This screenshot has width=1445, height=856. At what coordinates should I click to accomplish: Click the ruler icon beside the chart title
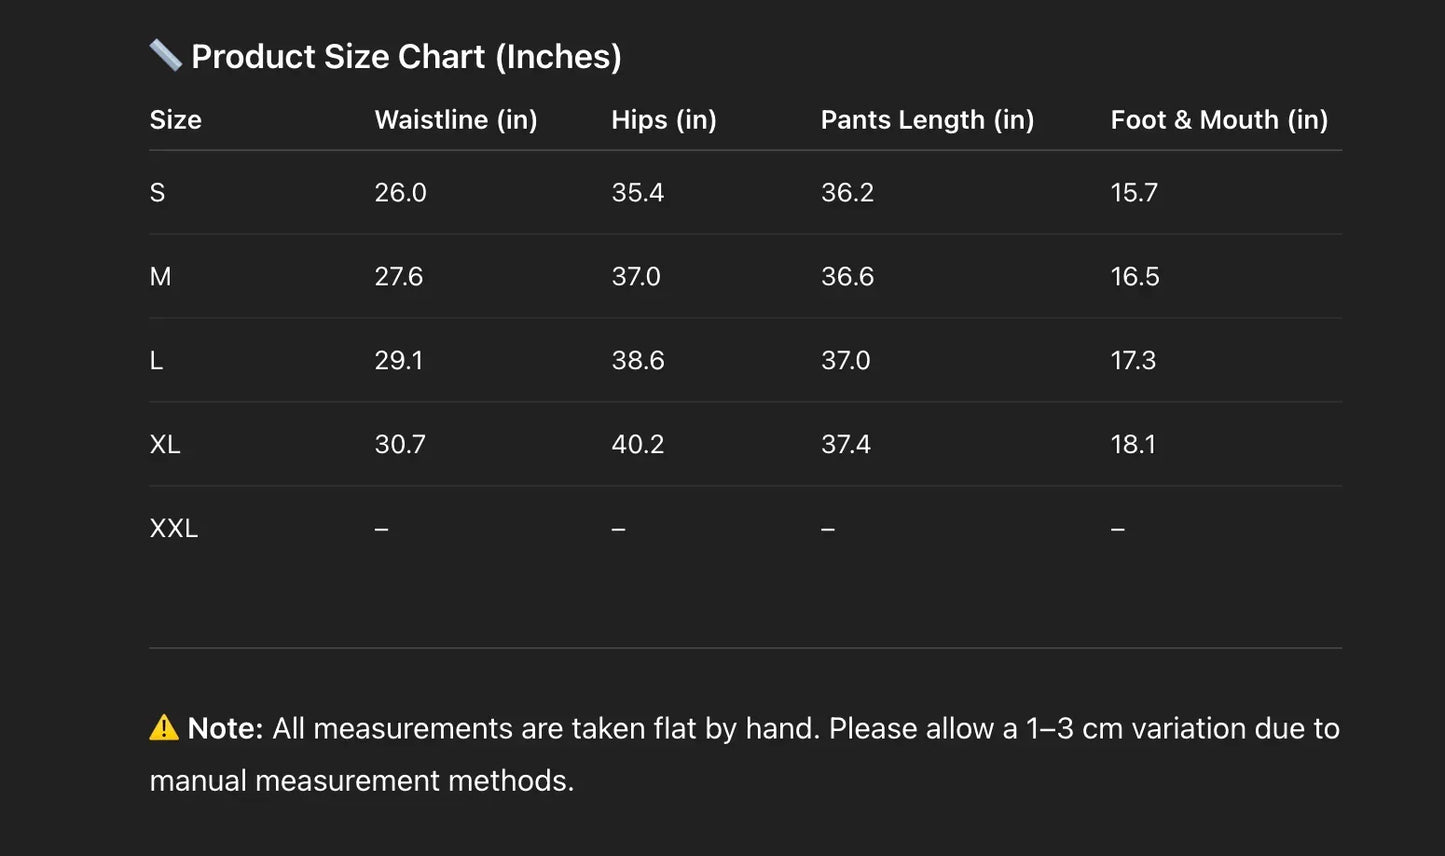pos(165,56)
